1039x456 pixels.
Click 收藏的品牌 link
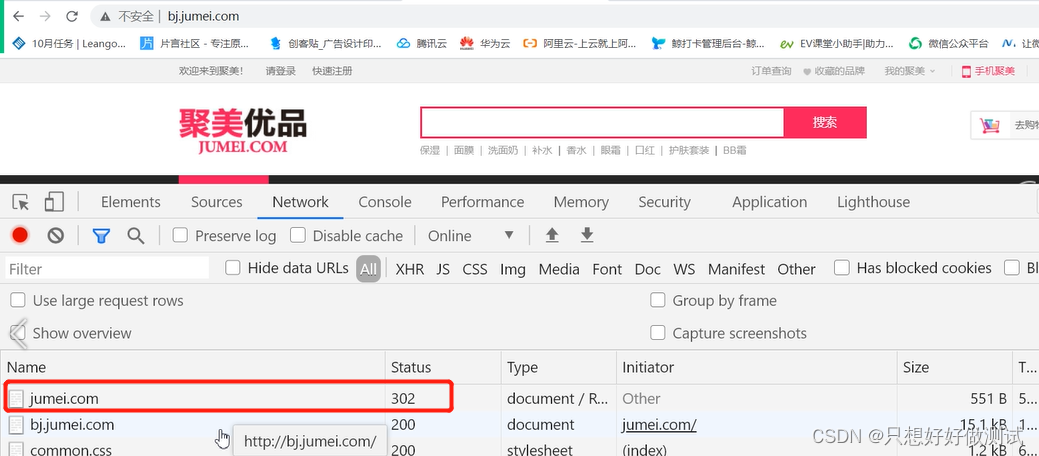[834, 71]
